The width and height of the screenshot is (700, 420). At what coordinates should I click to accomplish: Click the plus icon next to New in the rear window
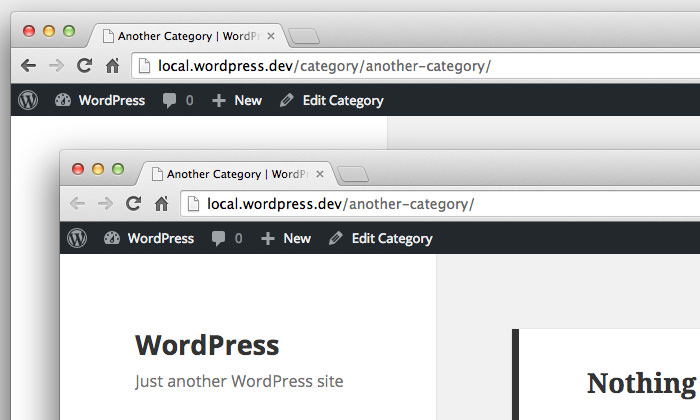[218, 100]
